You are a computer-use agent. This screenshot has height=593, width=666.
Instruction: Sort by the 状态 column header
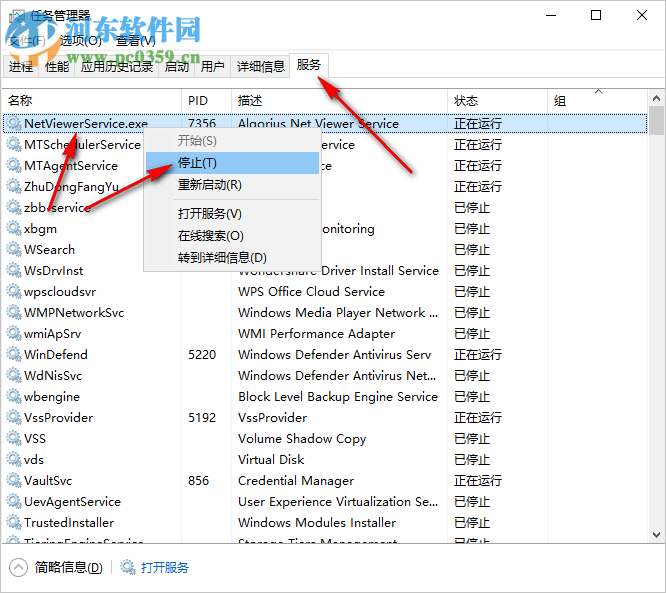[x=497, y=101]
